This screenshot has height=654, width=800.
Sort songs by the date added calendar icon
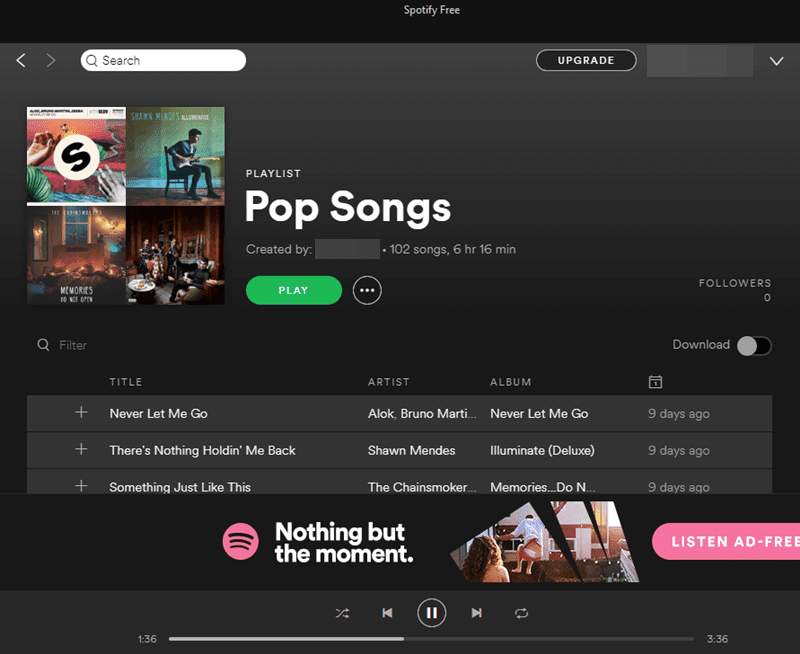655,382
